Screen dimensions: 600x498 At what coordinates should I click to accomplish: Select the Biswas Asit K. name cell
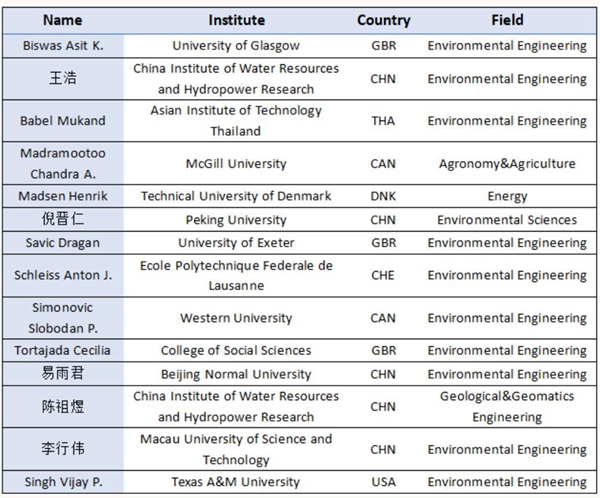click(63, 45)
